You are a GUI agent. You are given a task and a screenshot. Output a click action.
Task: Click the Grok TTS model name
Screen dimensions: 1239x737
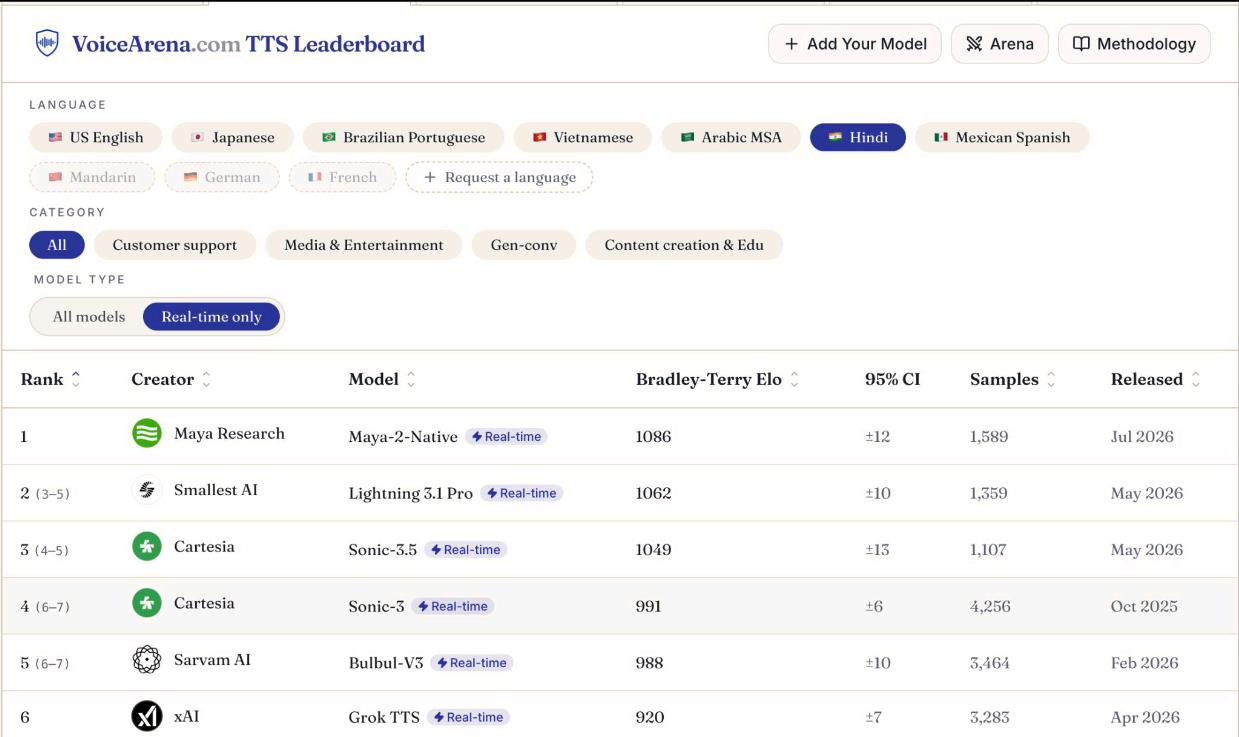coord(384,717)
